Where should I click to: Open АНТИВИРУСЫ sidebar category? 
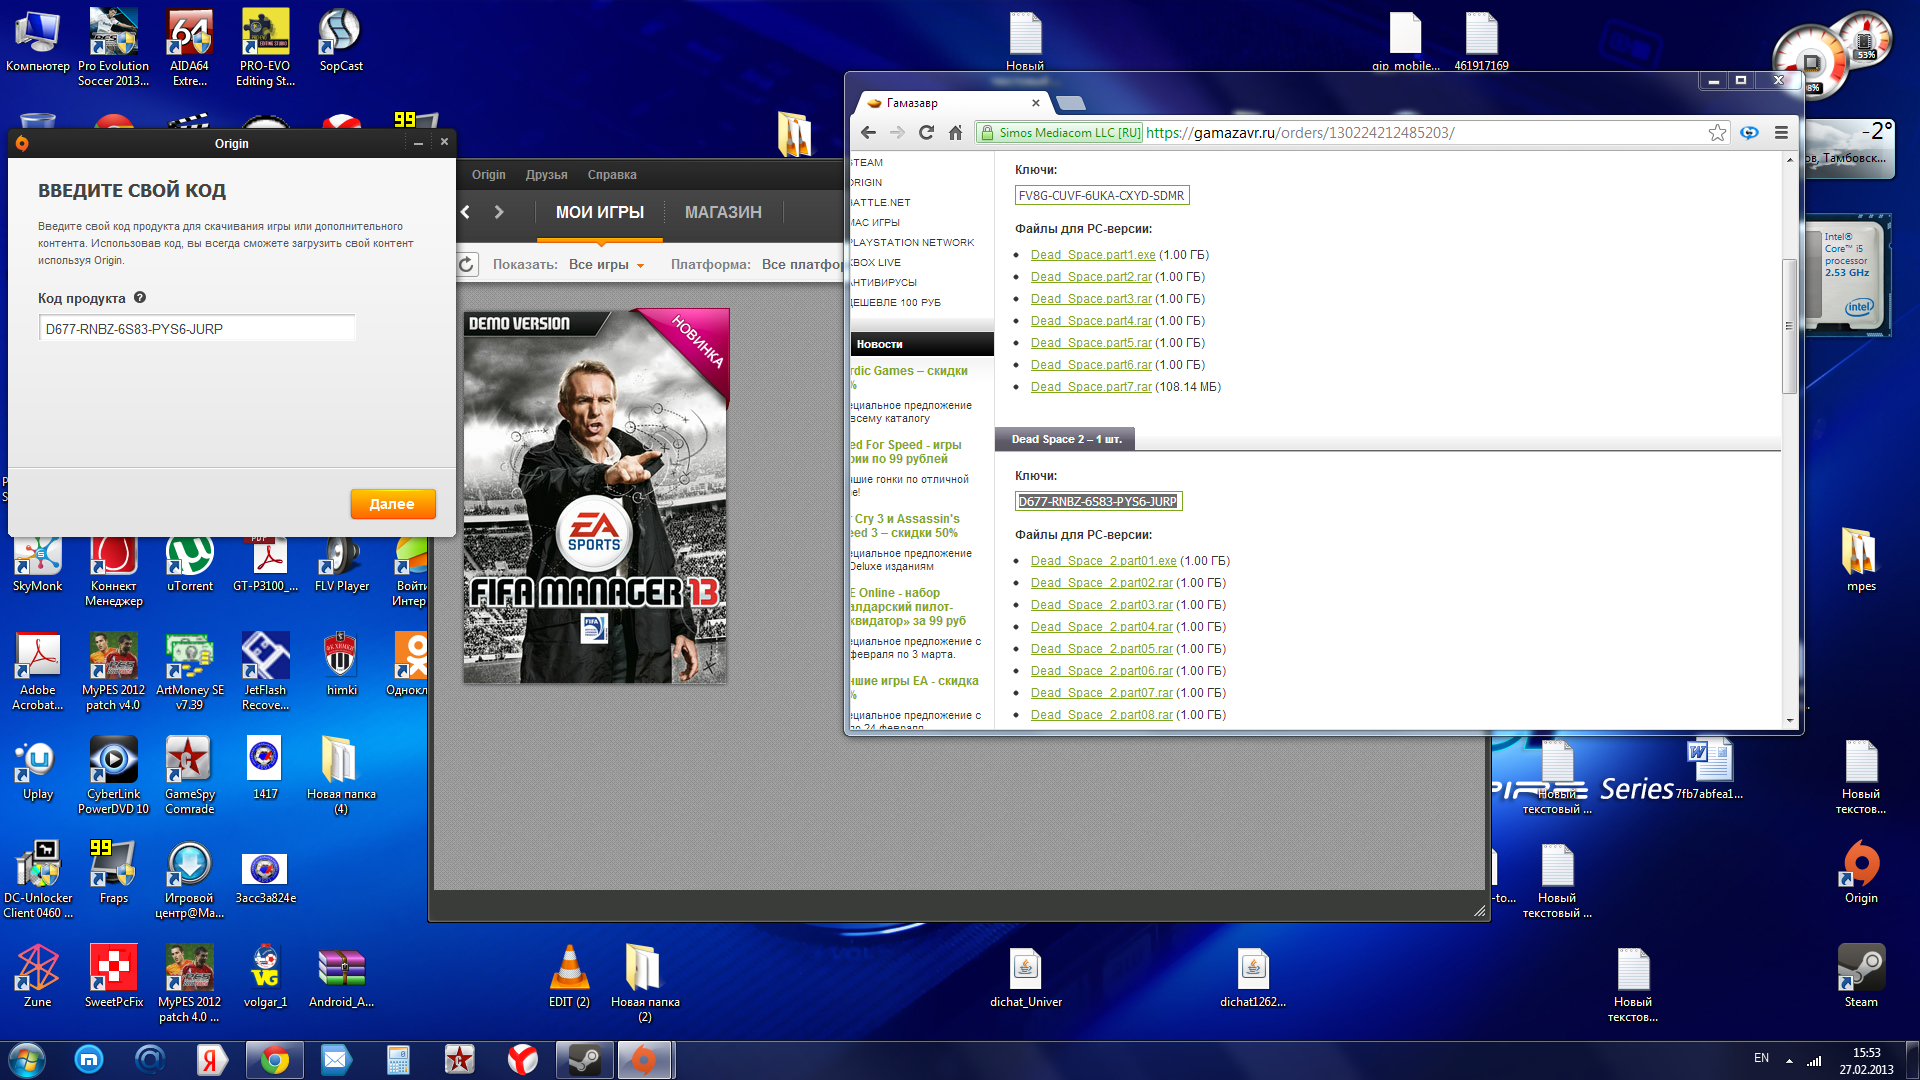tap(884, 282)
